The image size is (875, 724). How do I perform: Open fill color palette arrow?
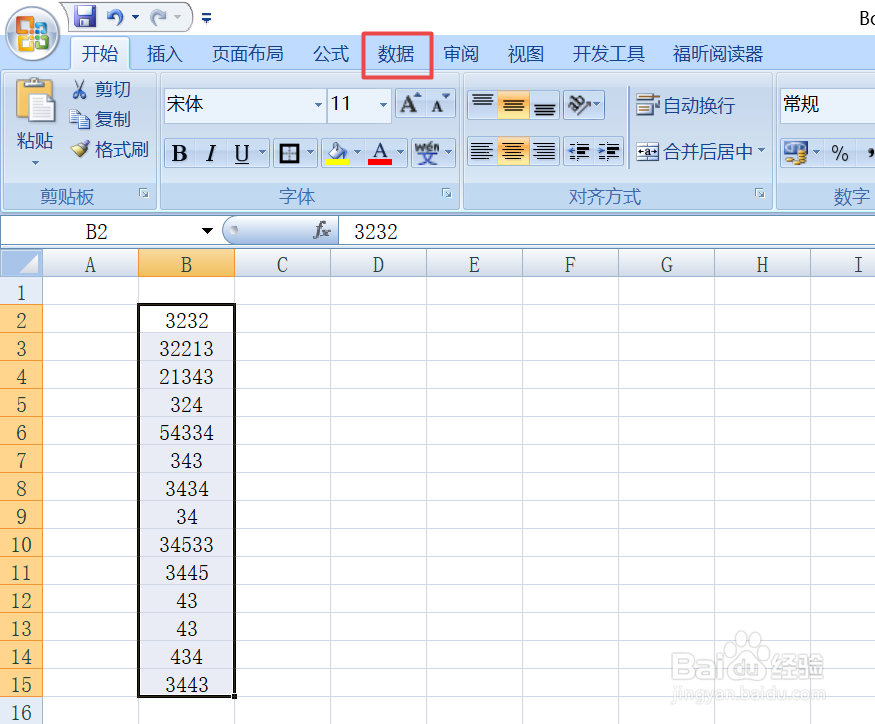(x=358, y=152)
